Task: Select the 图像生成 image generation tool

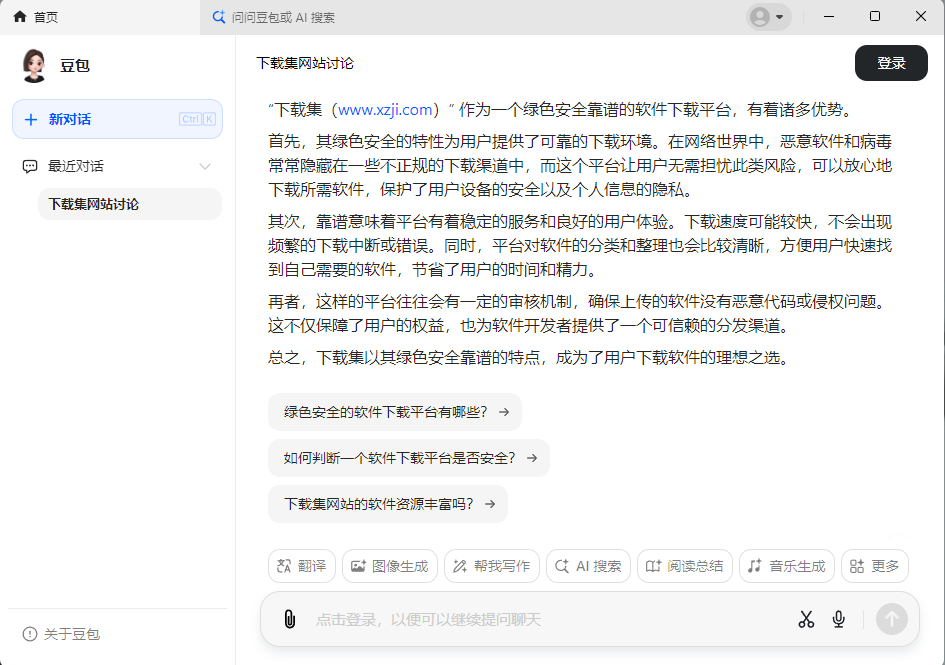Action: pos(390,566)
